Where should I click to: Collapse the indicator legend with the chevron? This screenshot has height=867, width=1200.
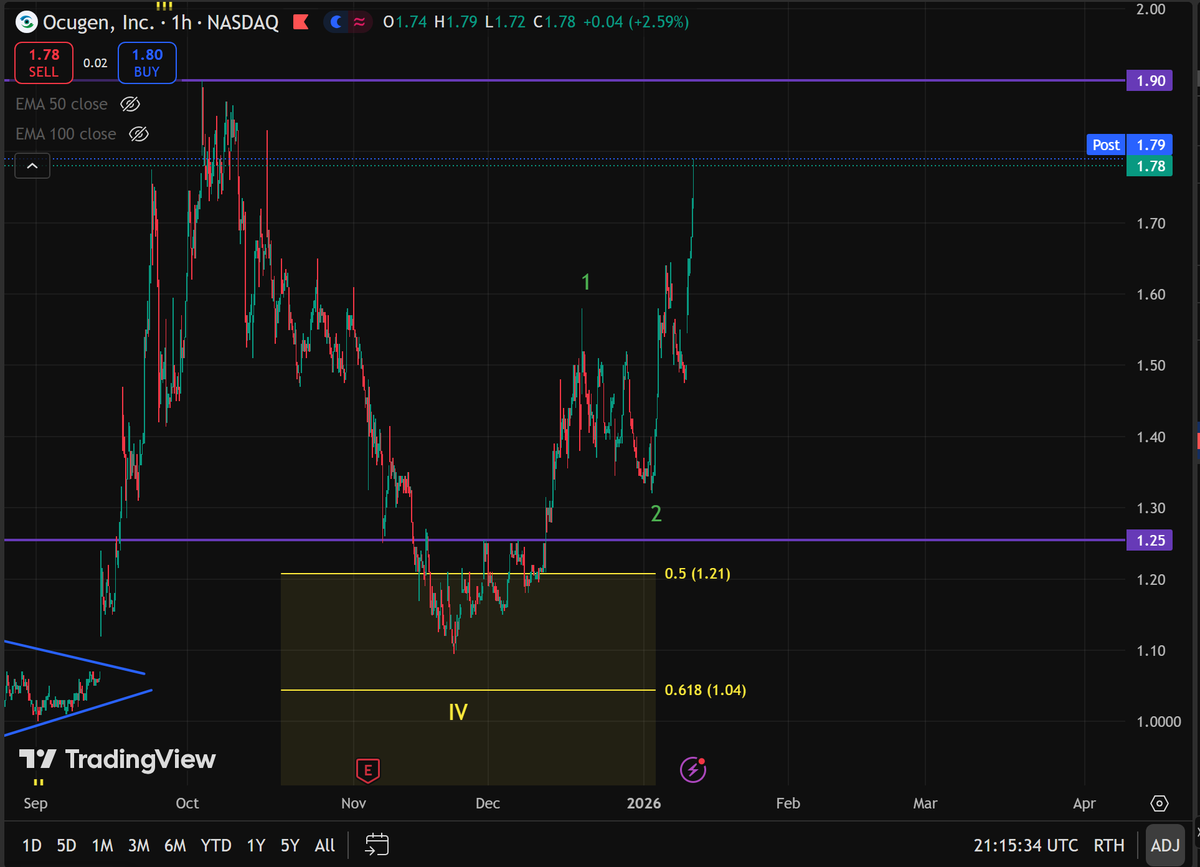tap(31, 165)
